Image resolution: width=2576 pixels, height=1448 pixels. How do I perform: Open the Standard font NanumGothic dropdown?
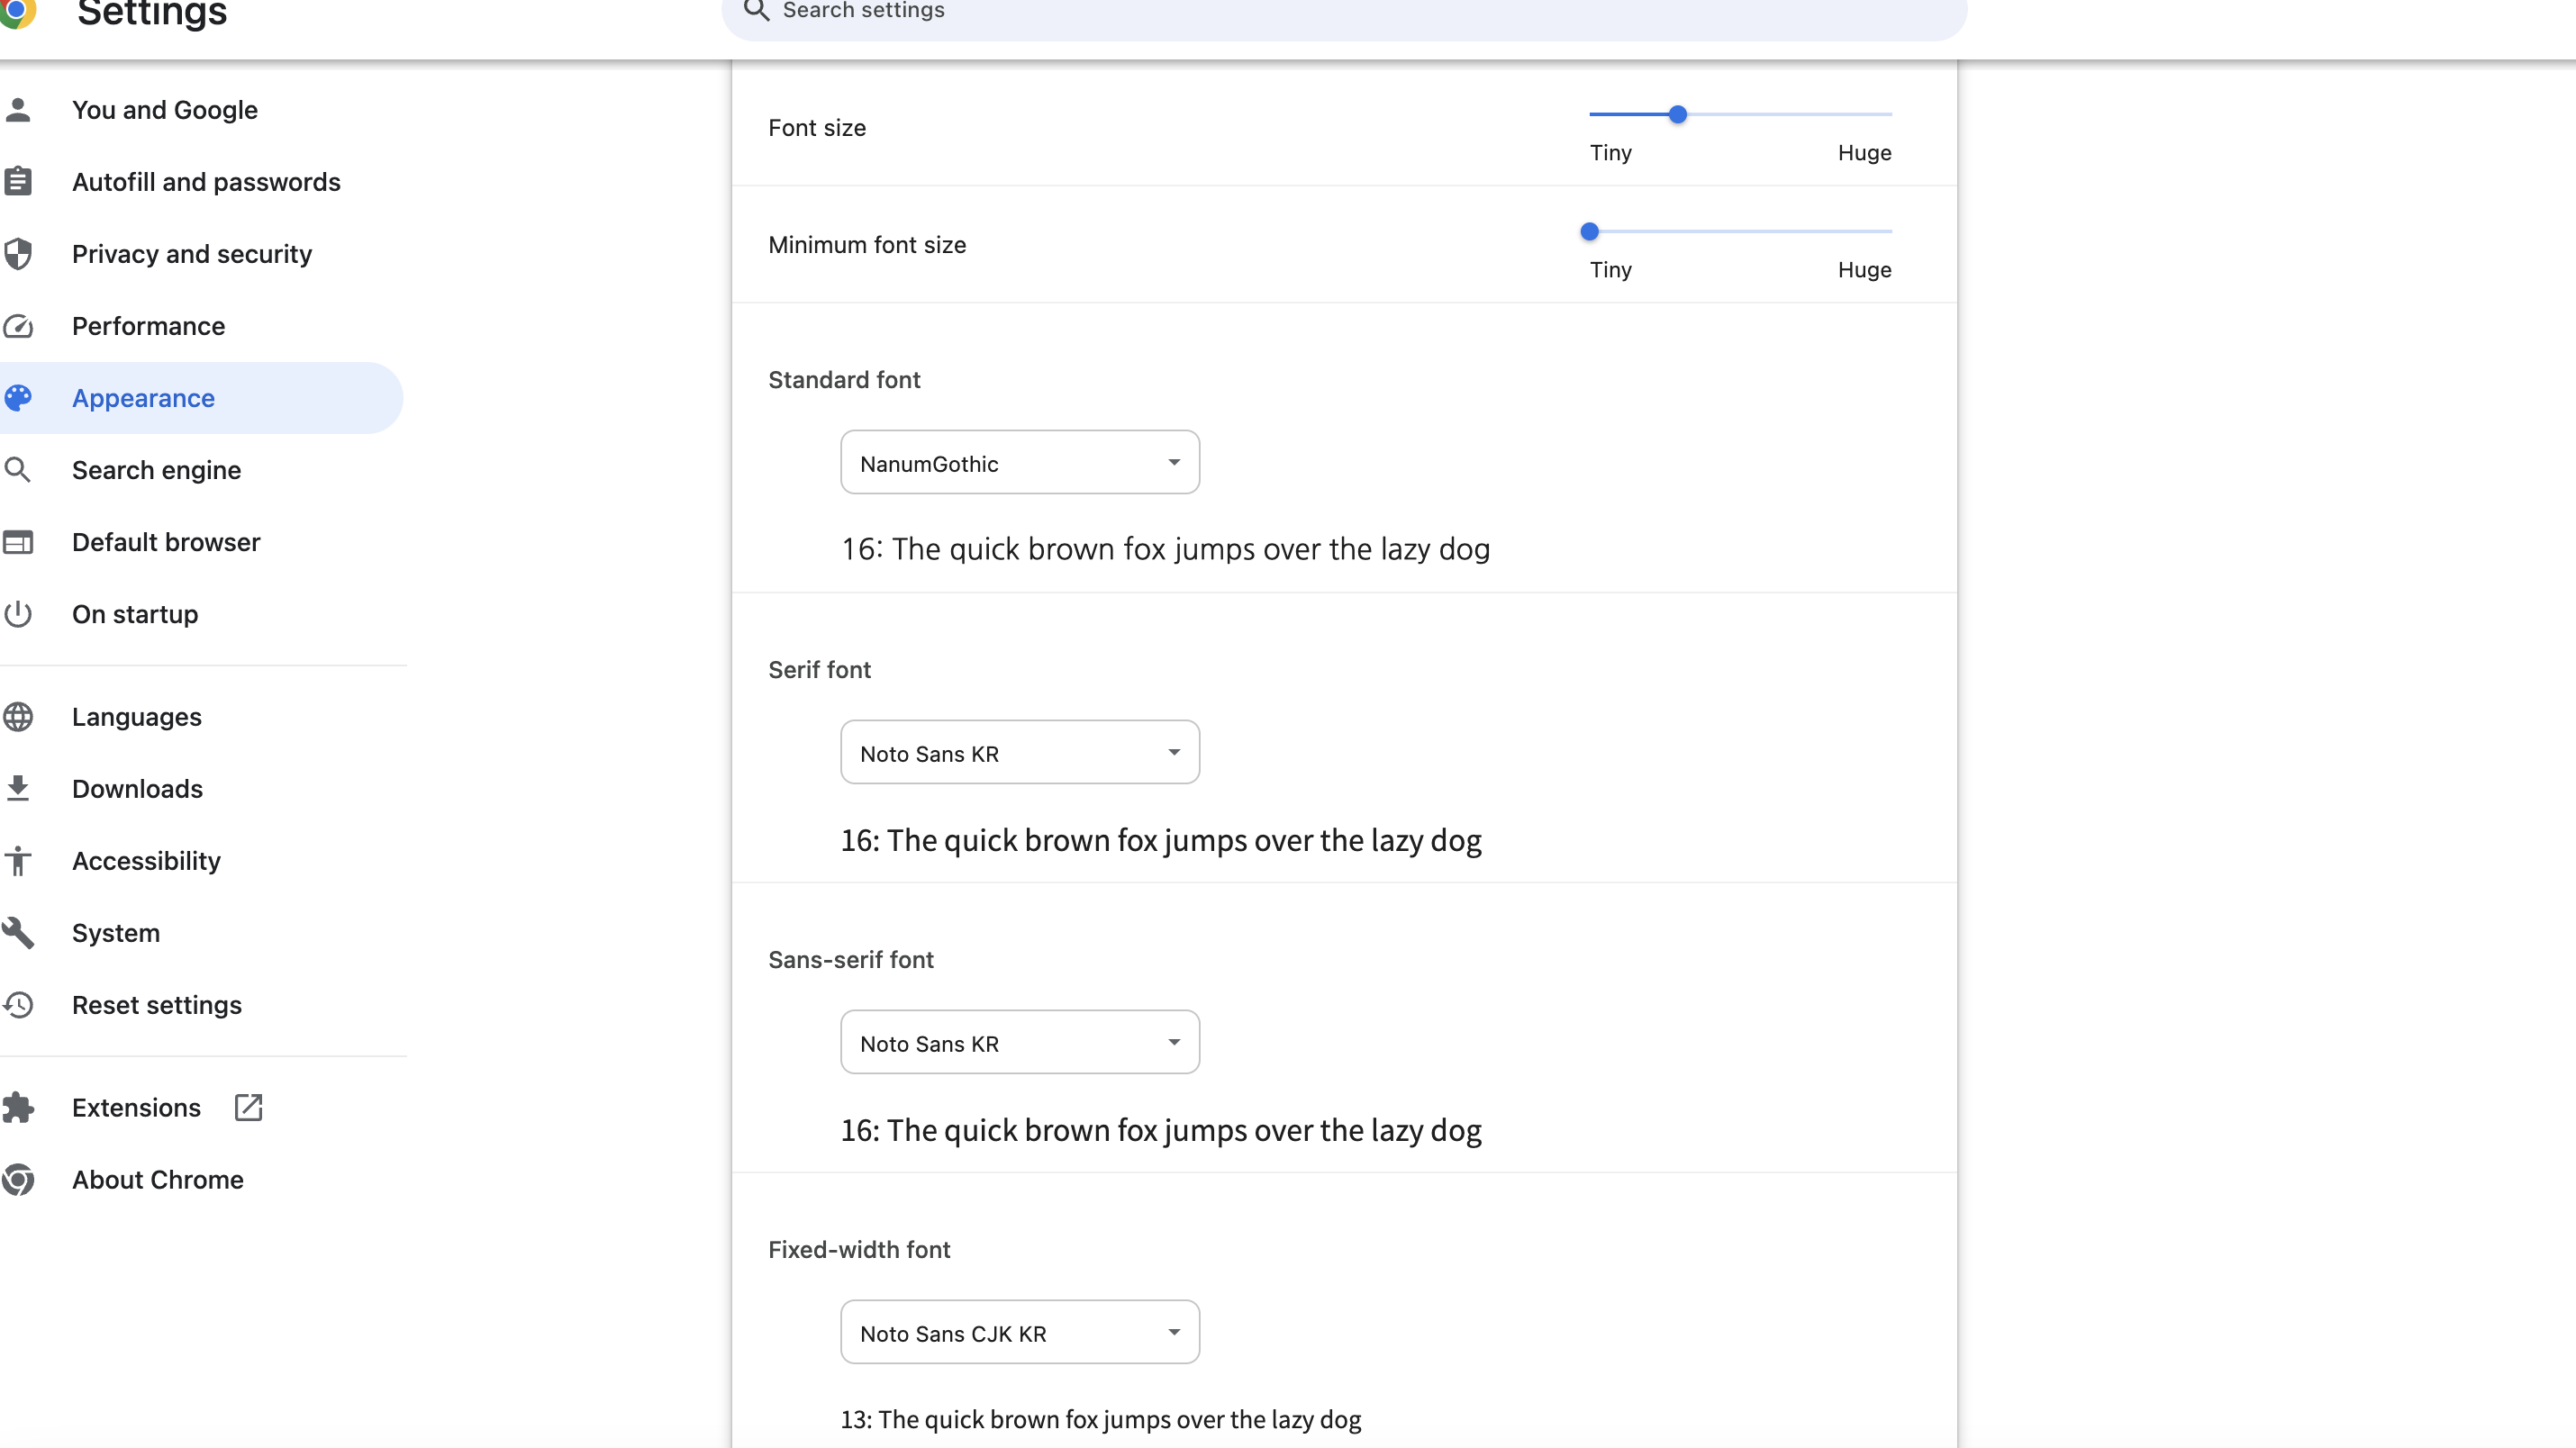(1019, 463)
